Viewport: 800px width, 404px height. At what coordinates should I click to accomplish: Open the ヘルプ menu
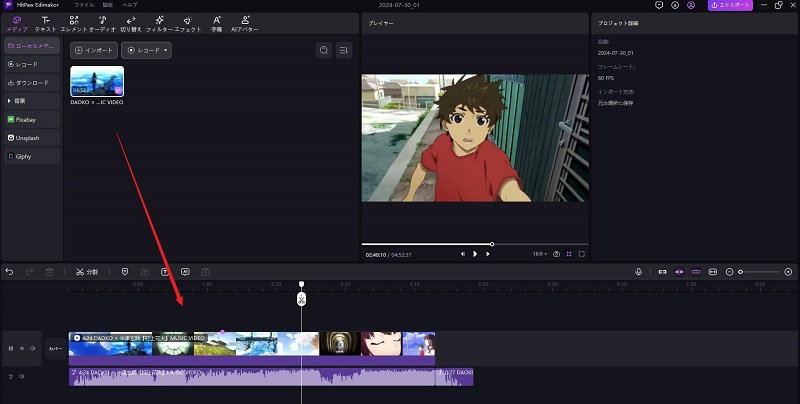pyautogui.click(x=130, y=5)
